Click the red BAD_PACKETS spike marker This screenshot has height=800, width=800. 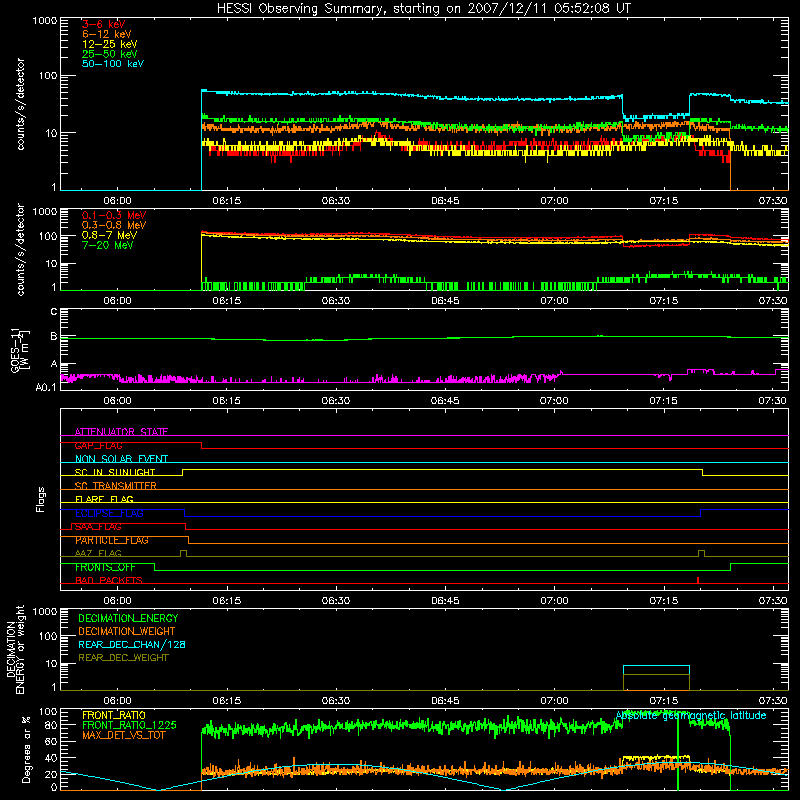click(697, 580)
